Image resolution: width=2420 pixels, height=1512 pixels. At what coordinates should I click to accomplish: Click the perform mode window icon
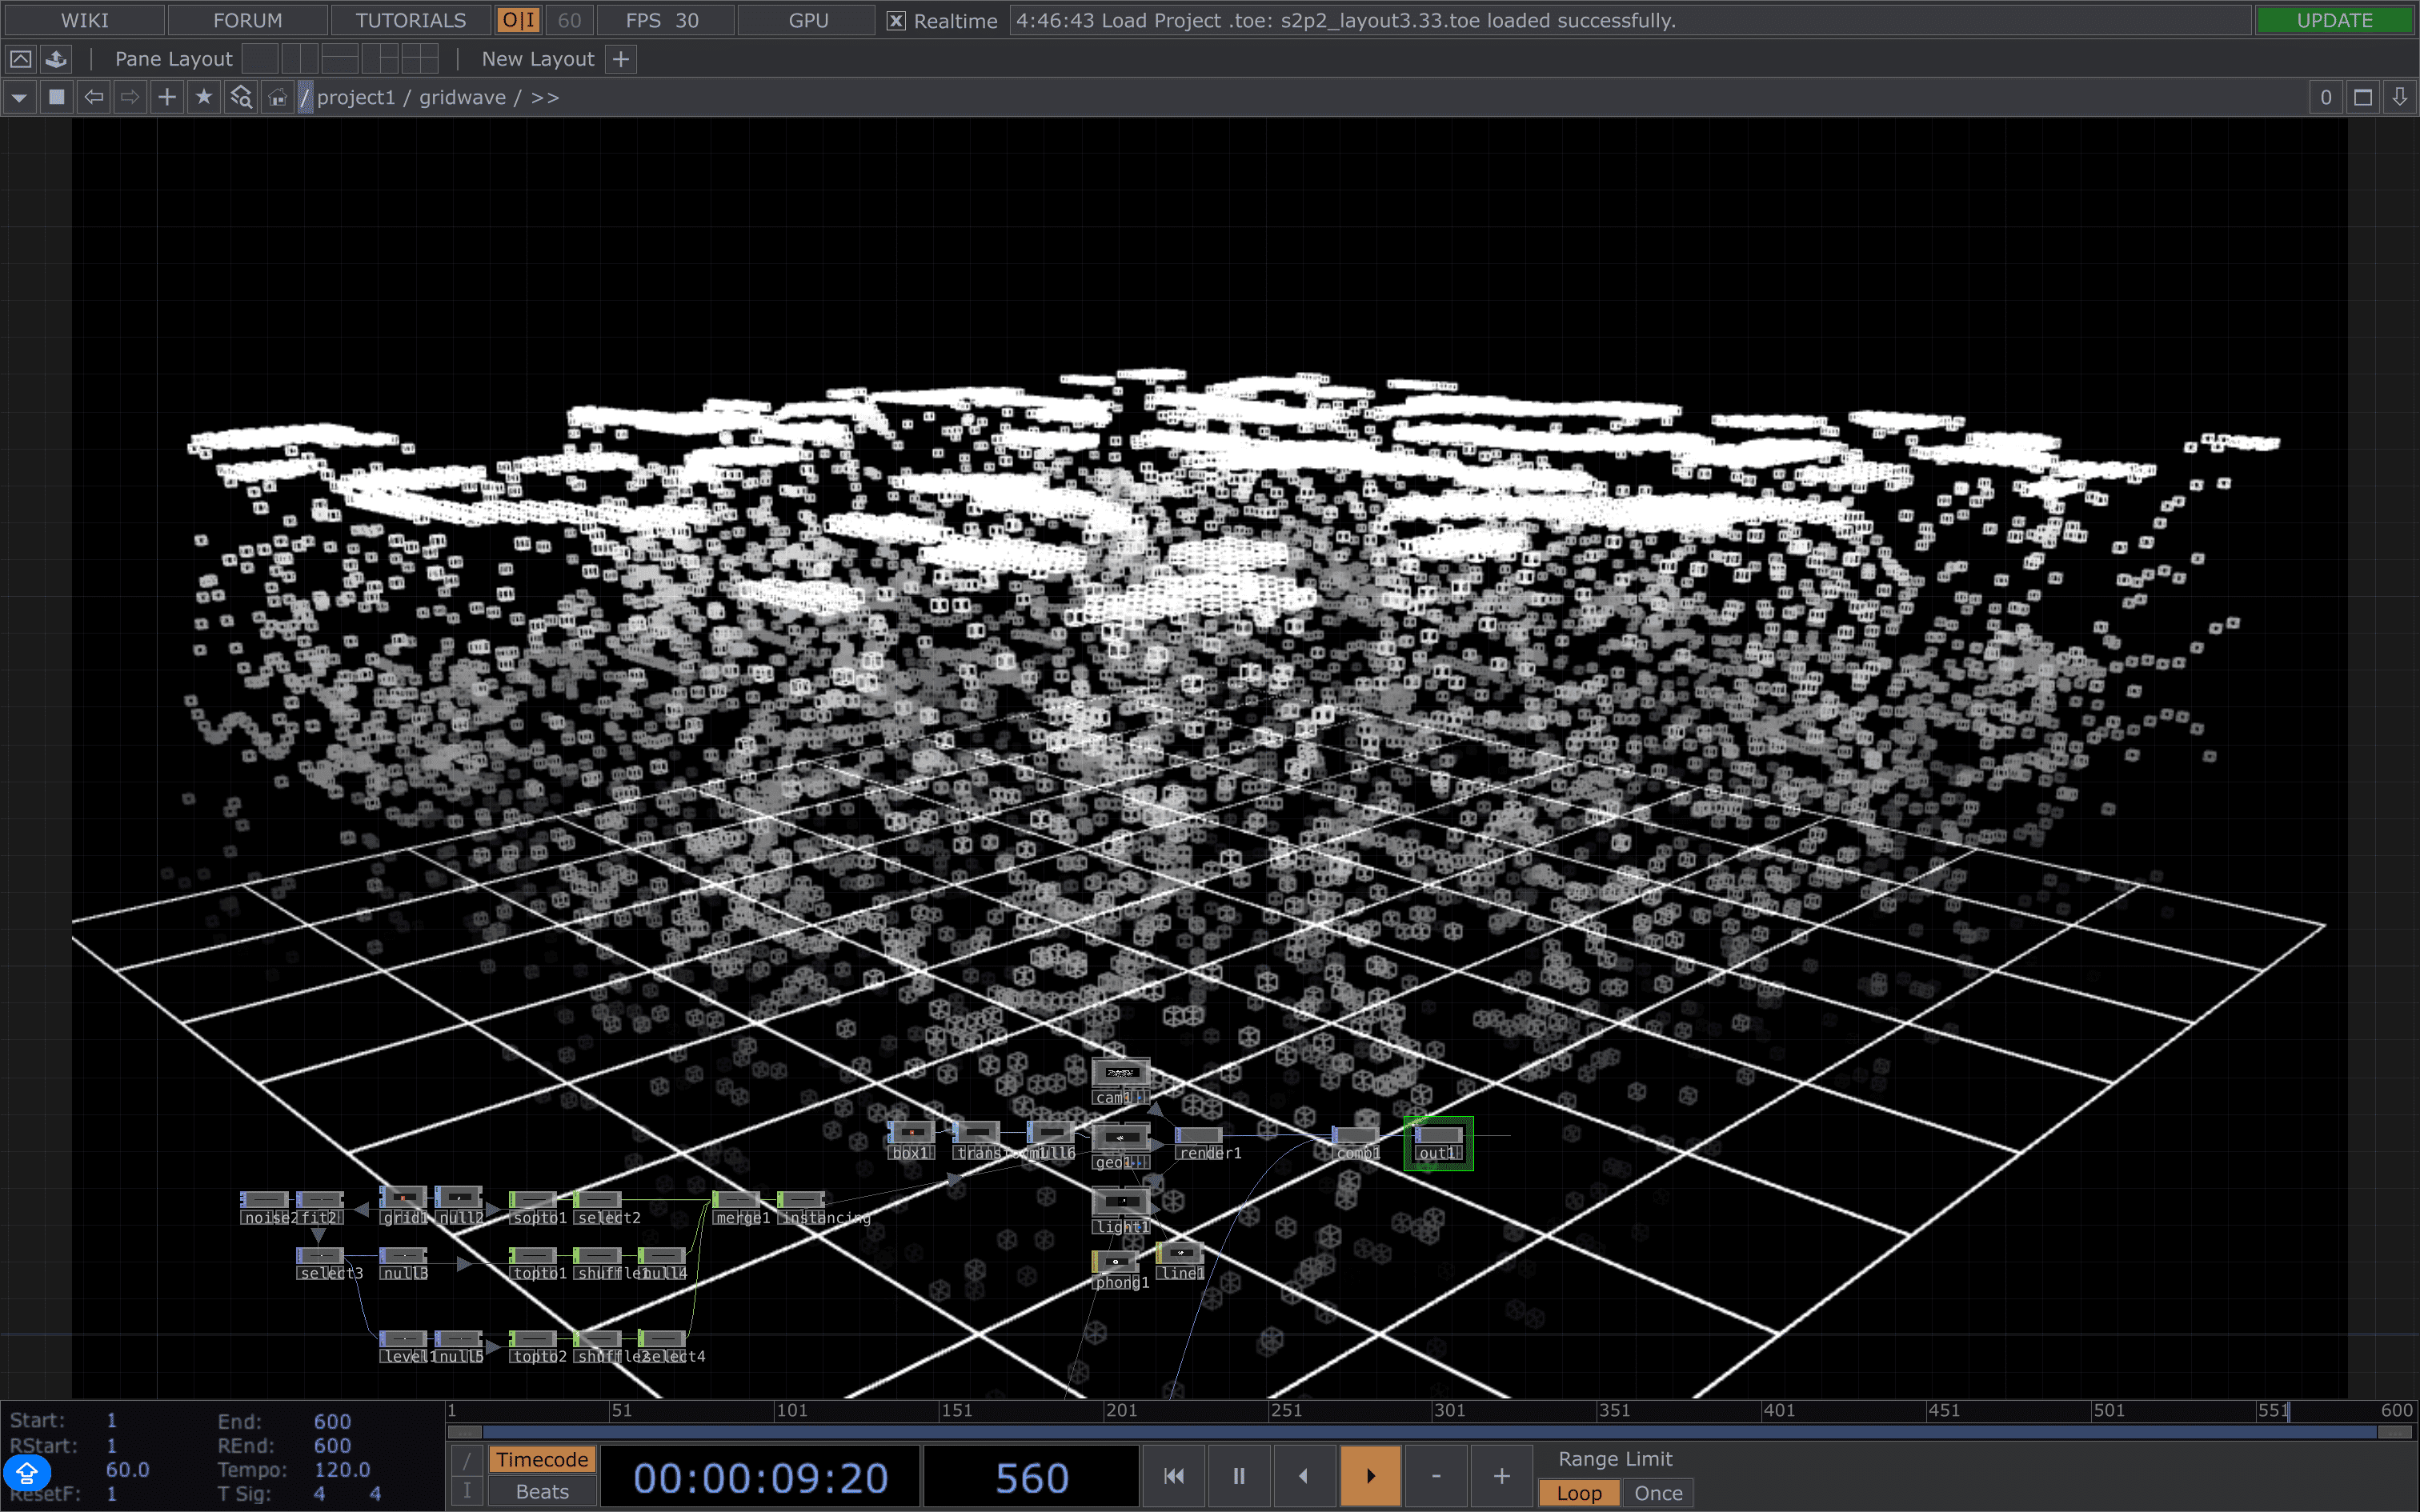coord(20,59)
